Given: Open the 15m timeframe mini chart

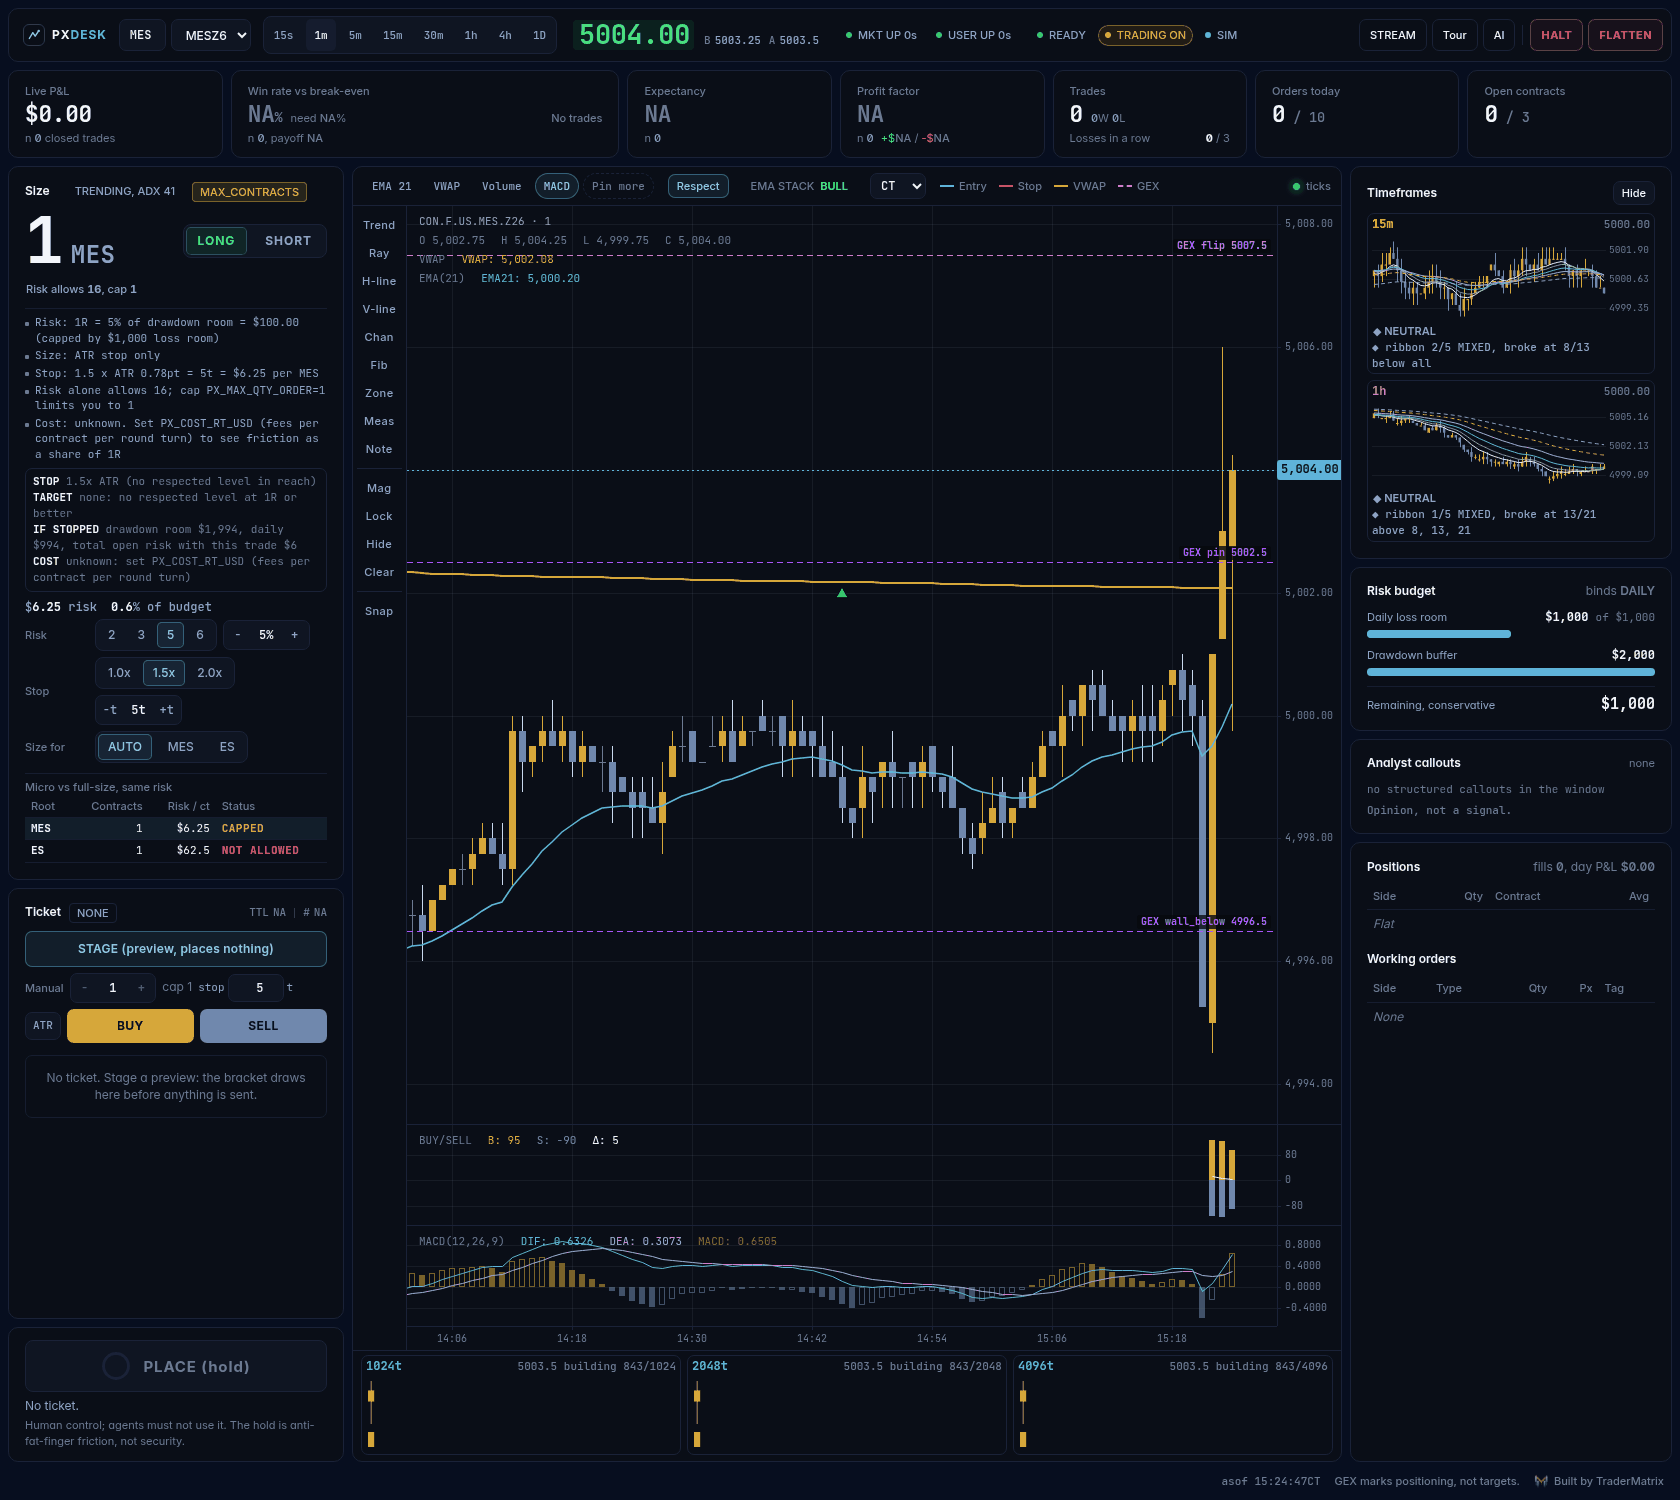Looking at the screenshot, I should (x=1510, y=294).
